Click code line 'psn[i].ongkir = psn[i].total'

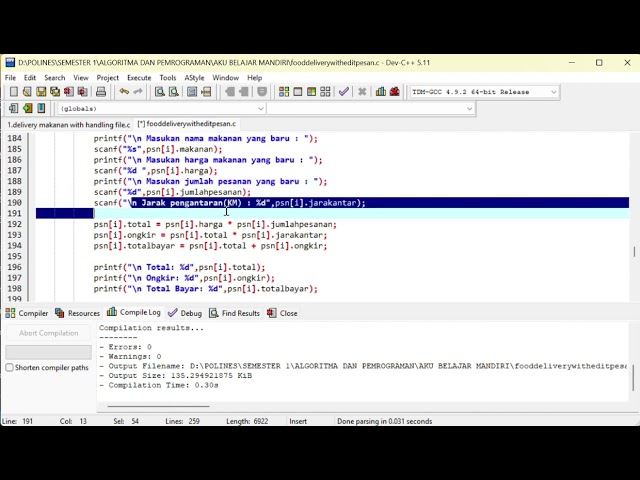tap(210, 235)
